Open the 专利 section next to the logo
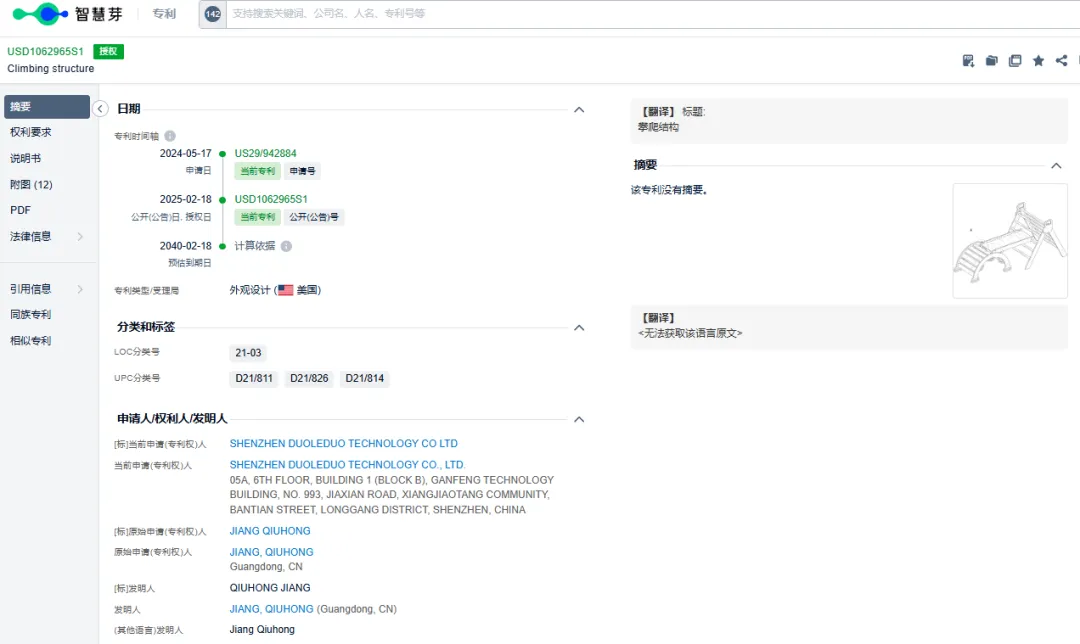The height and width of the screenshot is (644, 1080). pyautogui.click(x=164, y=14)
